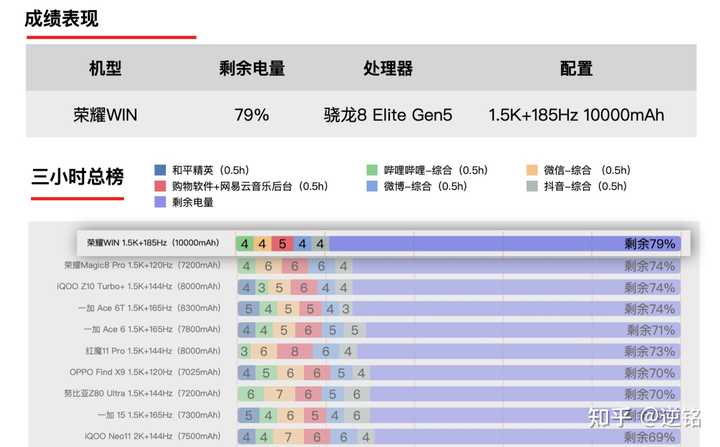The image size is (720, 447).
Task: Select the iQOO Z10 Turbo+ row label
Action: (x=139, y=286)
